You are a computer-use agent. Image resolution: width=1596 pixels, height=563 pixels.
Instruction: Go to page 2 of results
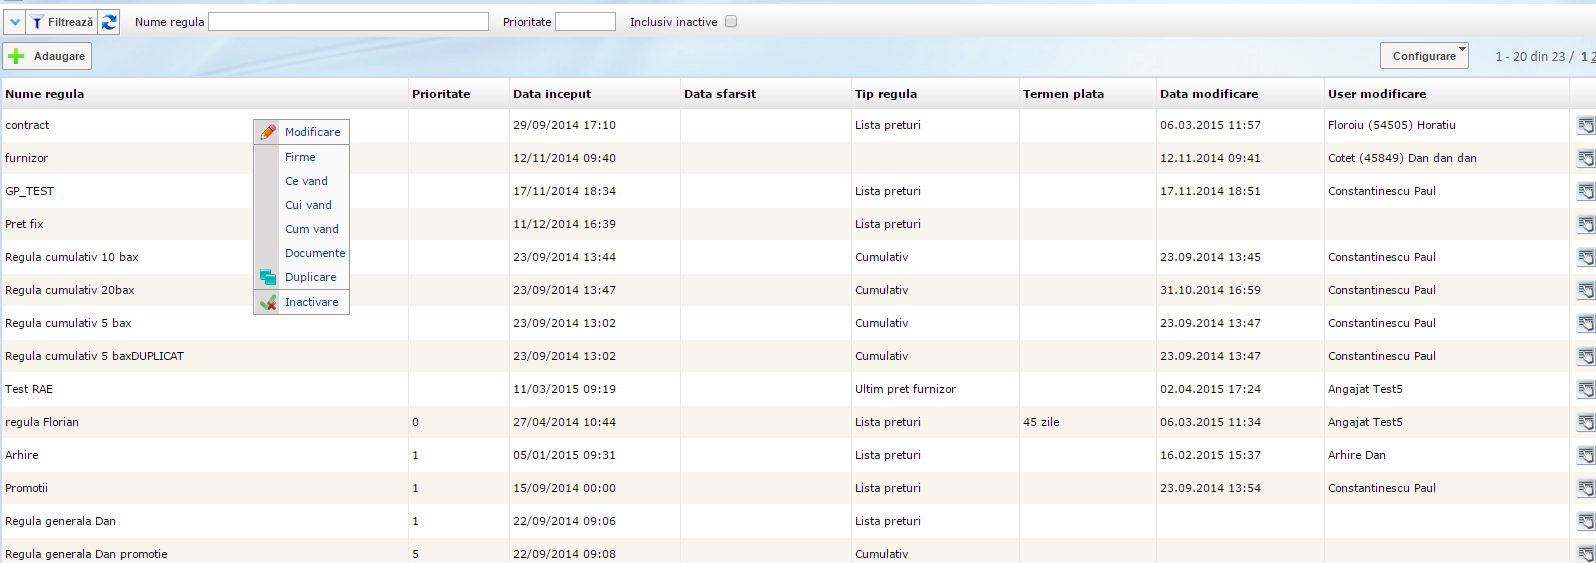pyautogui.click(x=1592, y=57)
